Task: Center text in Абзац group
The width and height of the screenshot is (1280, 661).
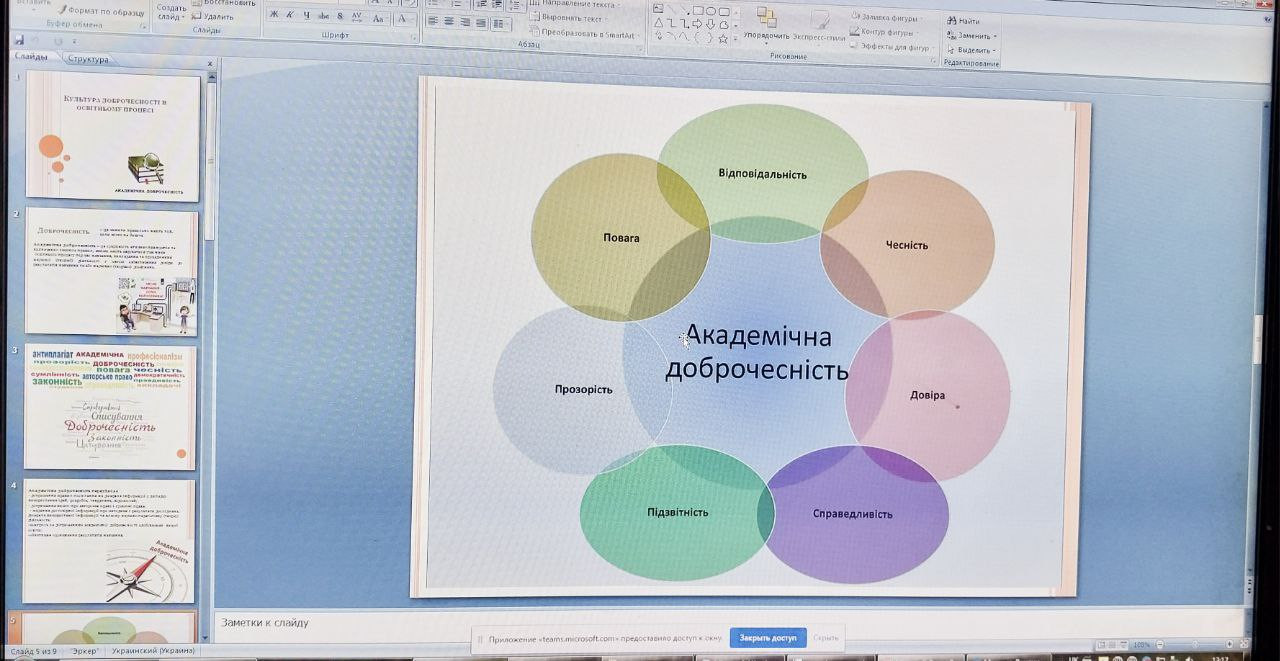Action: tap(450, 21)
